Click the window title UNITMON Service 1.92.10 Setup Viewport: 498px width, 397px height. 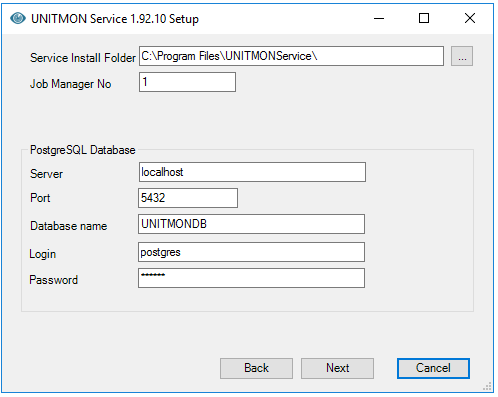(115, 19)
